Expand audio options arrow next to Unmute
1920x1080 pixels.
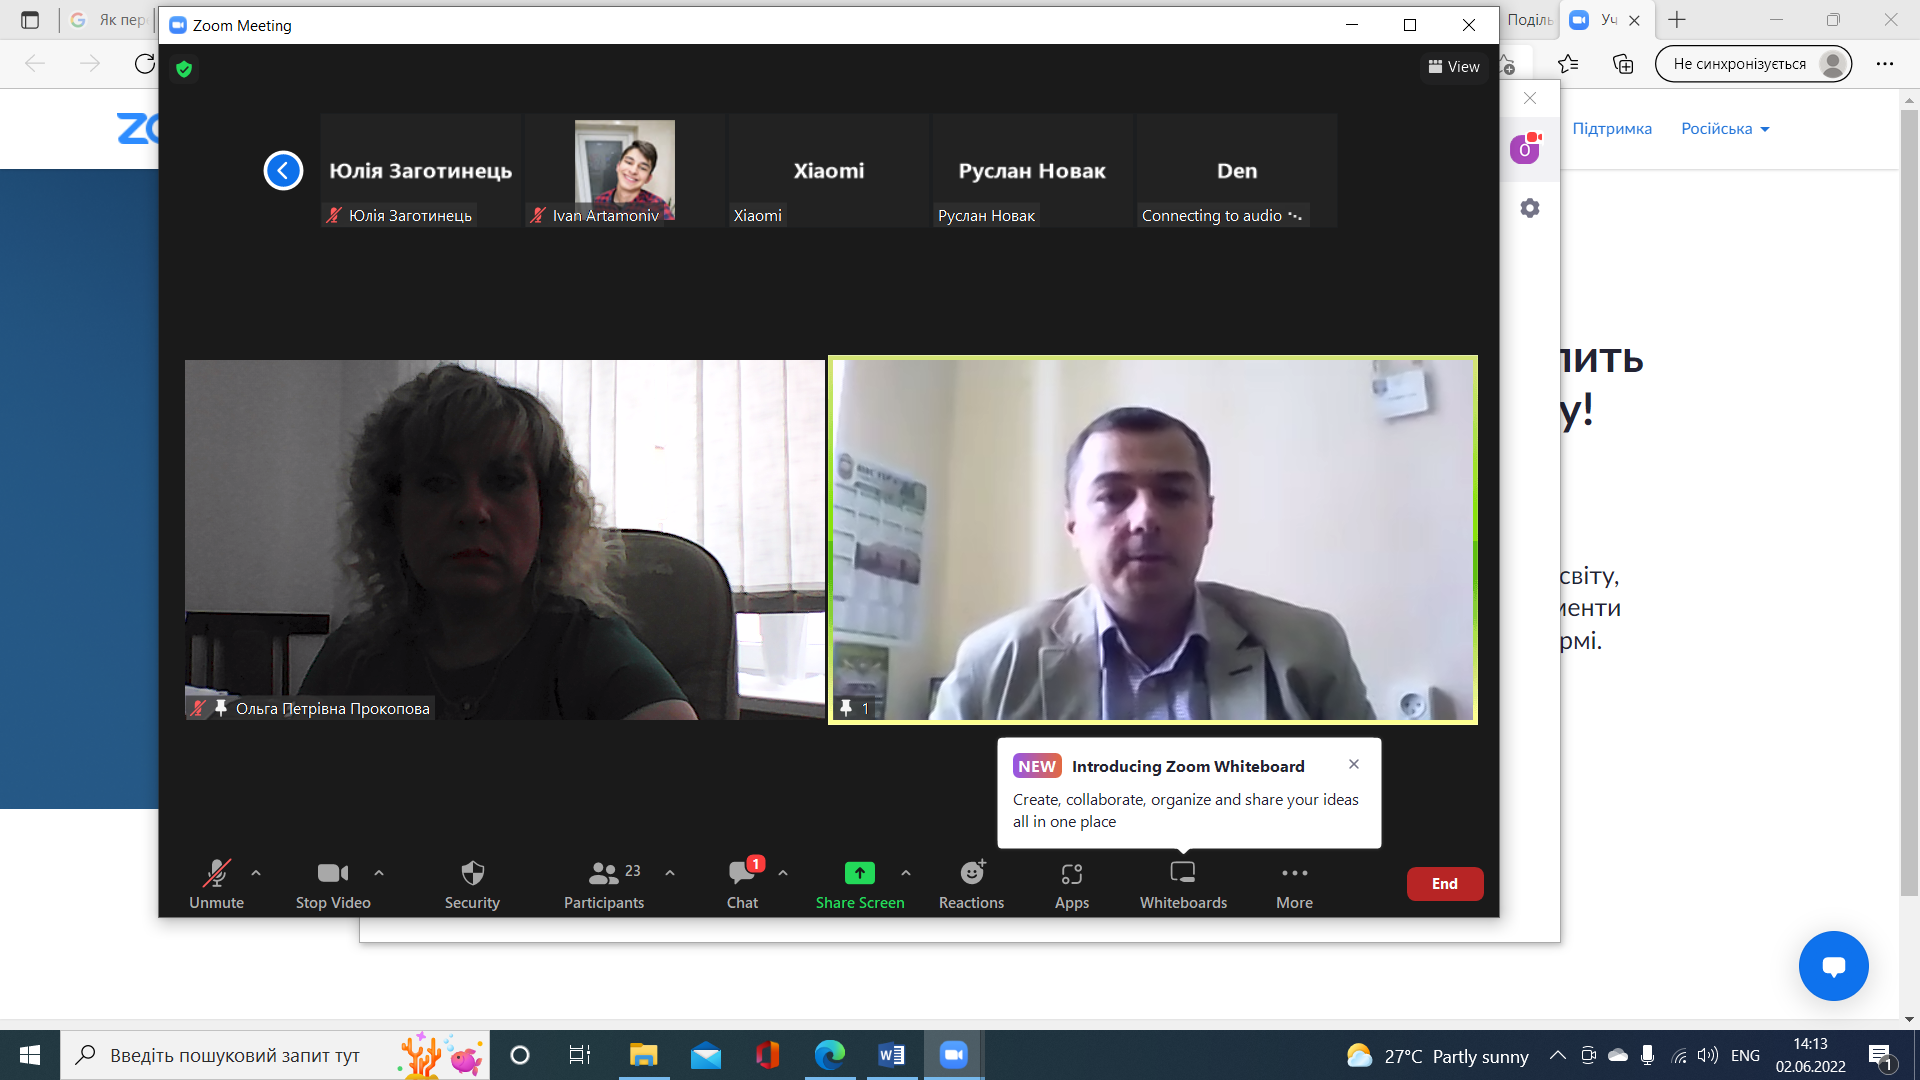click(x=256, y=873)
